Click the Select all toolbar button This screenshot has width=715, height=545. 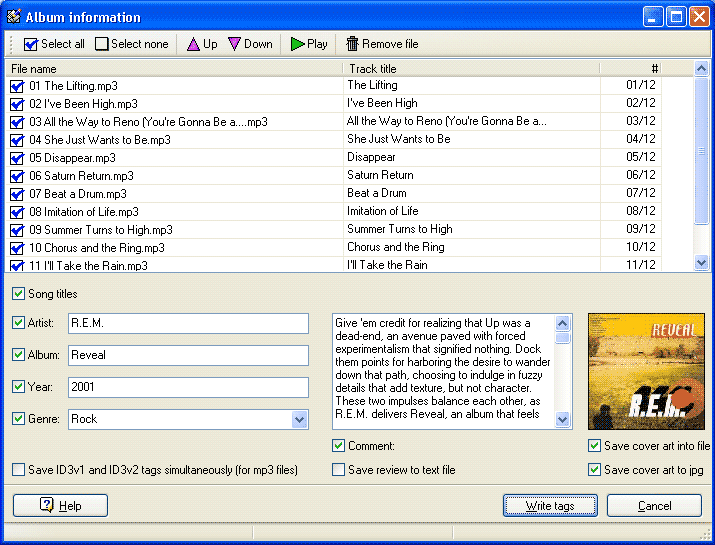coord(54,44)
